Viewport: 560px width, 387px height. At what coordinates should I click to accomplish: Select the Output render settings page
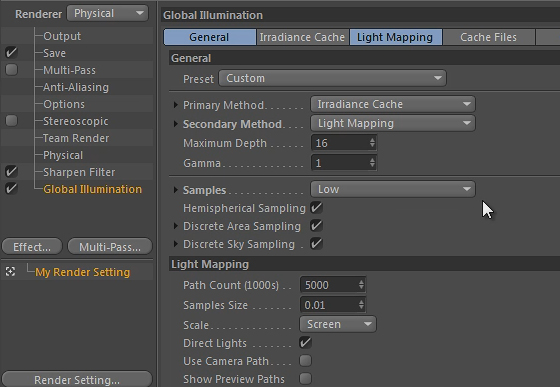[62, 36]
